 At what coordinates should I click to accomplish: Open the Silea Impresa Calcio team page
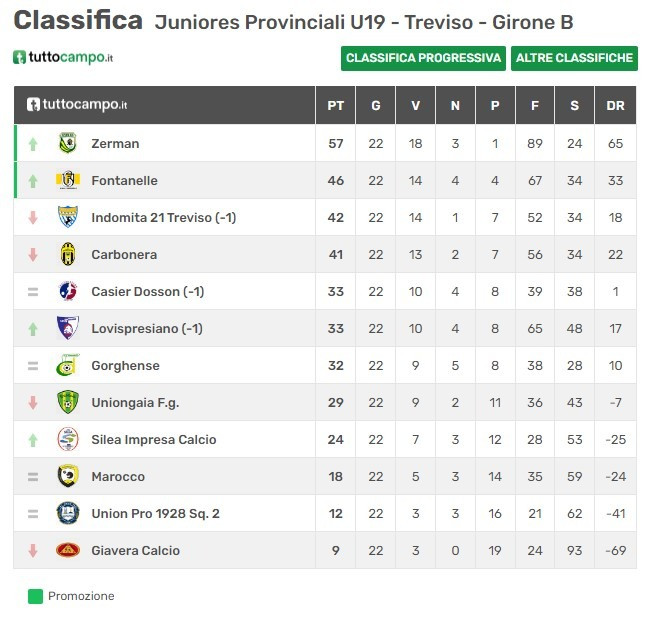(x=153, y=439)
